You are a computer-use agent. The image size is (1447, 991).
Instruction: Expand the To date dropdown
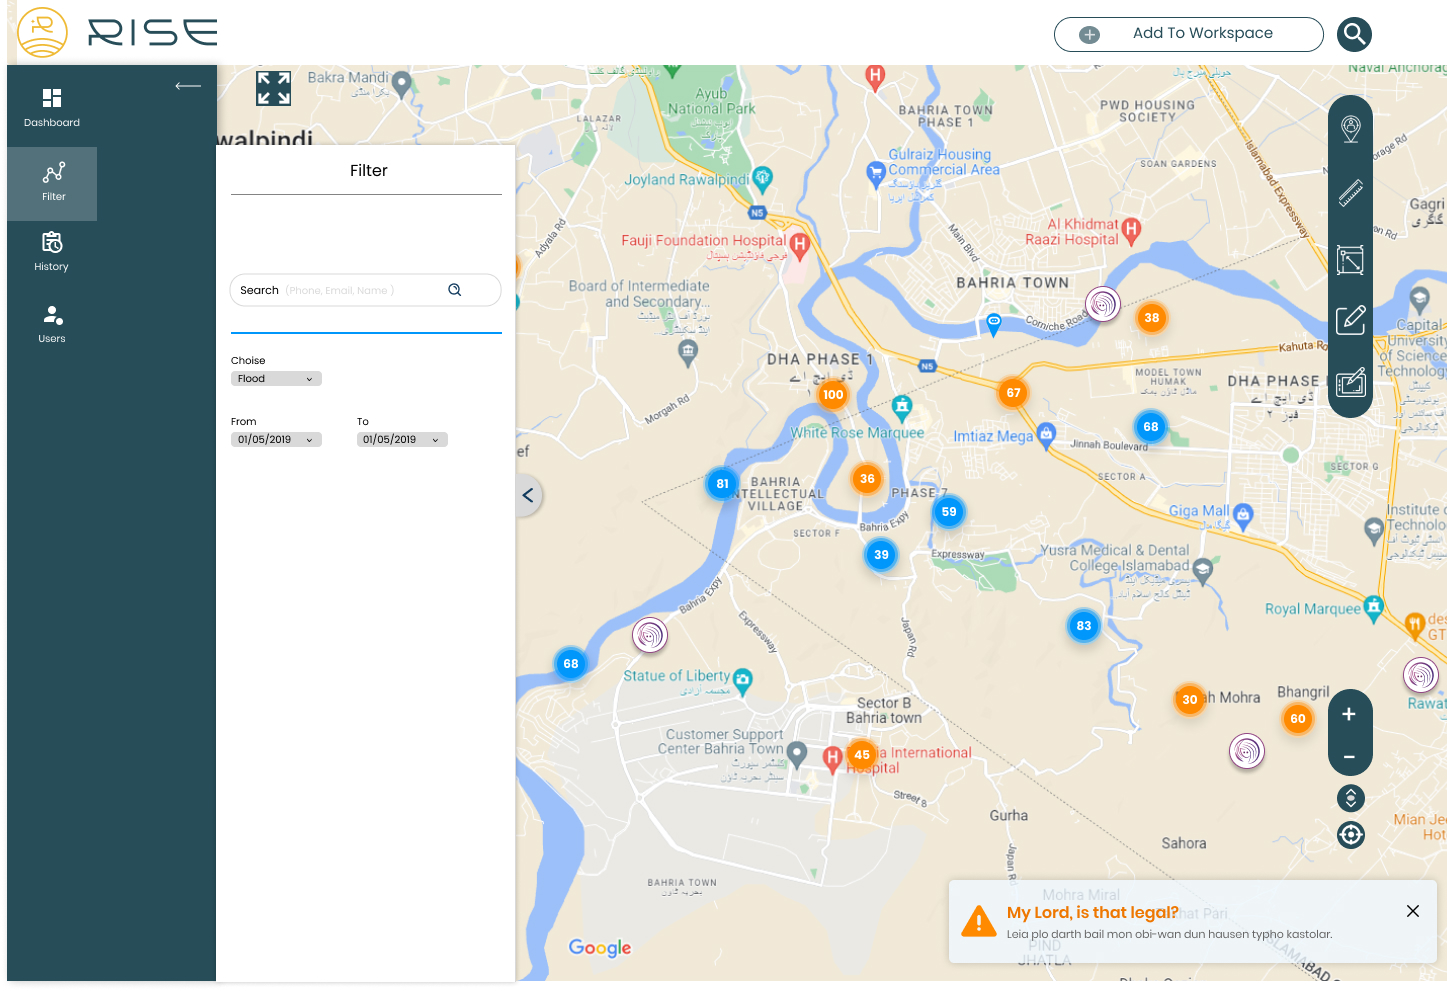(x=402, y=440)
